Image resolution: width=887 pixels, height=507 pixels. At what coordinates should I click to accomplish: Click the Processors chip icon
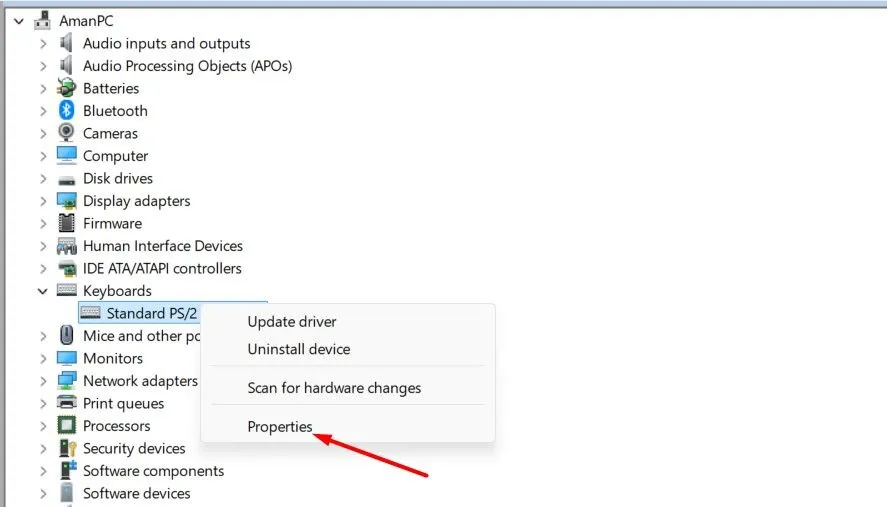click(67, 426)
